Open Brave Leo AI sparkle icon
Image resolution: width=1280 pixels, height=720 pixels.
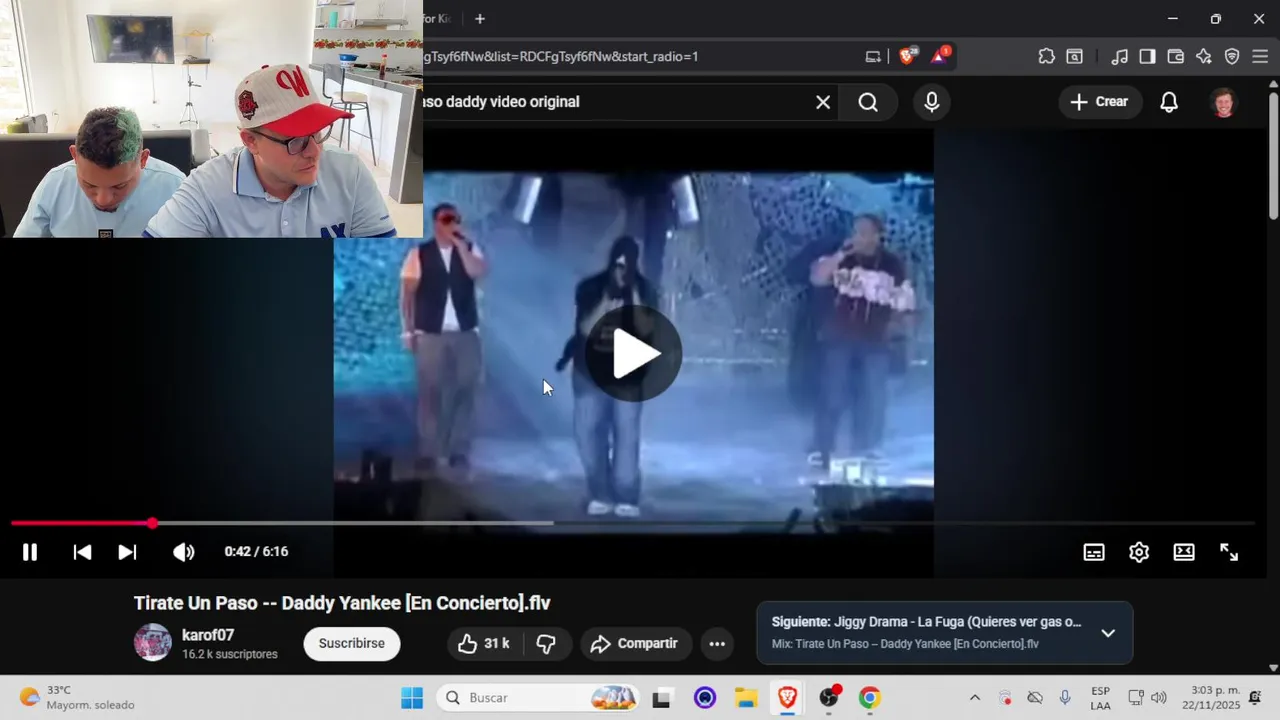[1204, 57]
